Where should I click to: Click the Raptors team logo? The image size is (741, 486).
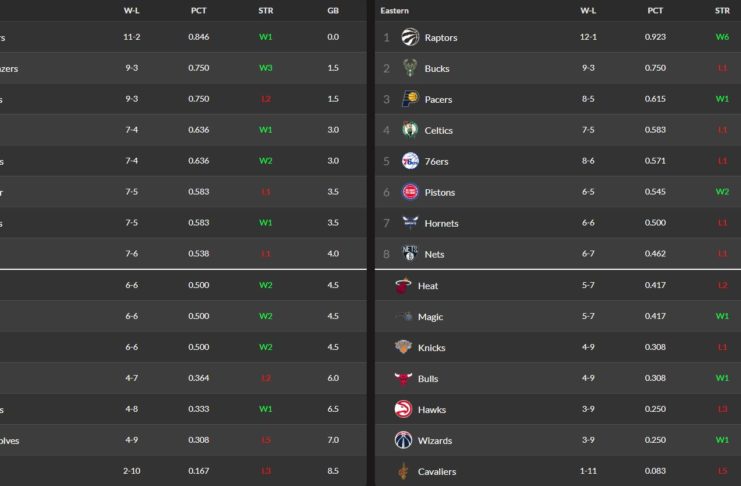(409, 37)
